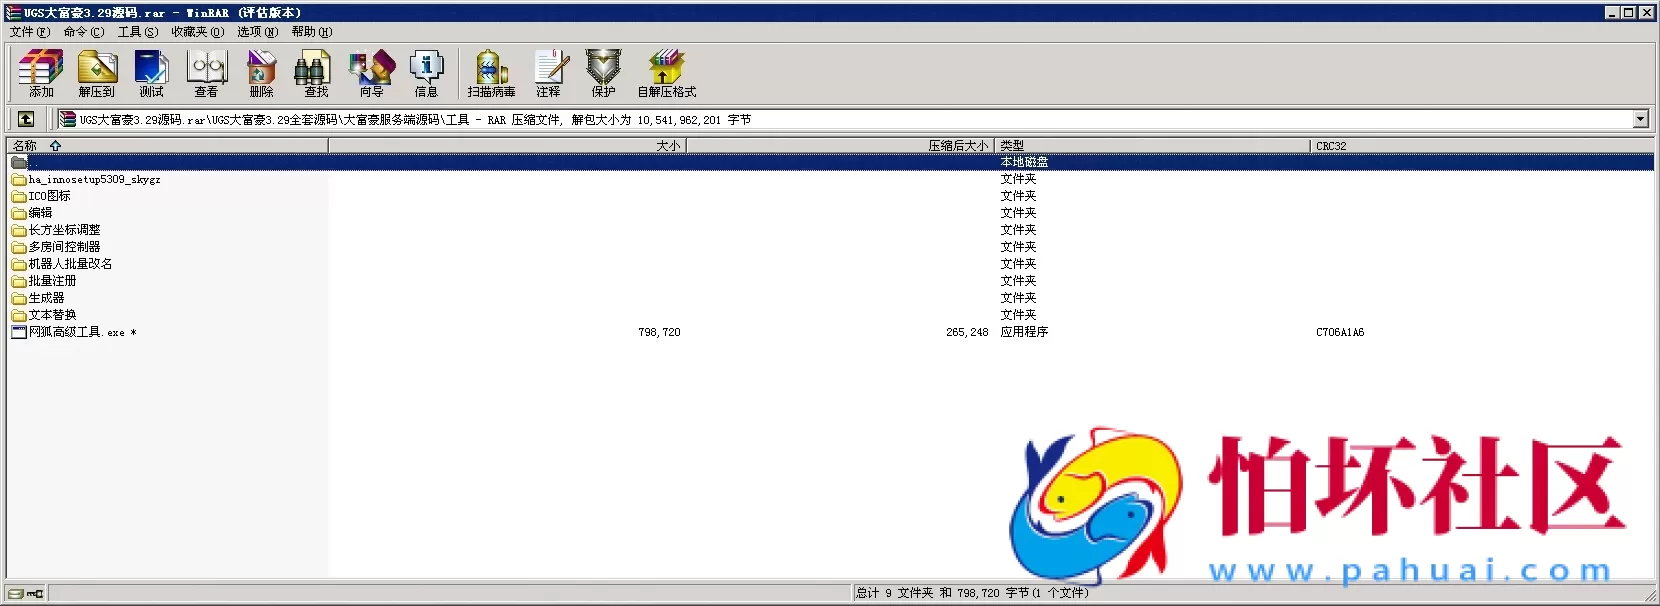
Task: Click the C706A1A6 CRC value
Action: [x=1340, y=332]
